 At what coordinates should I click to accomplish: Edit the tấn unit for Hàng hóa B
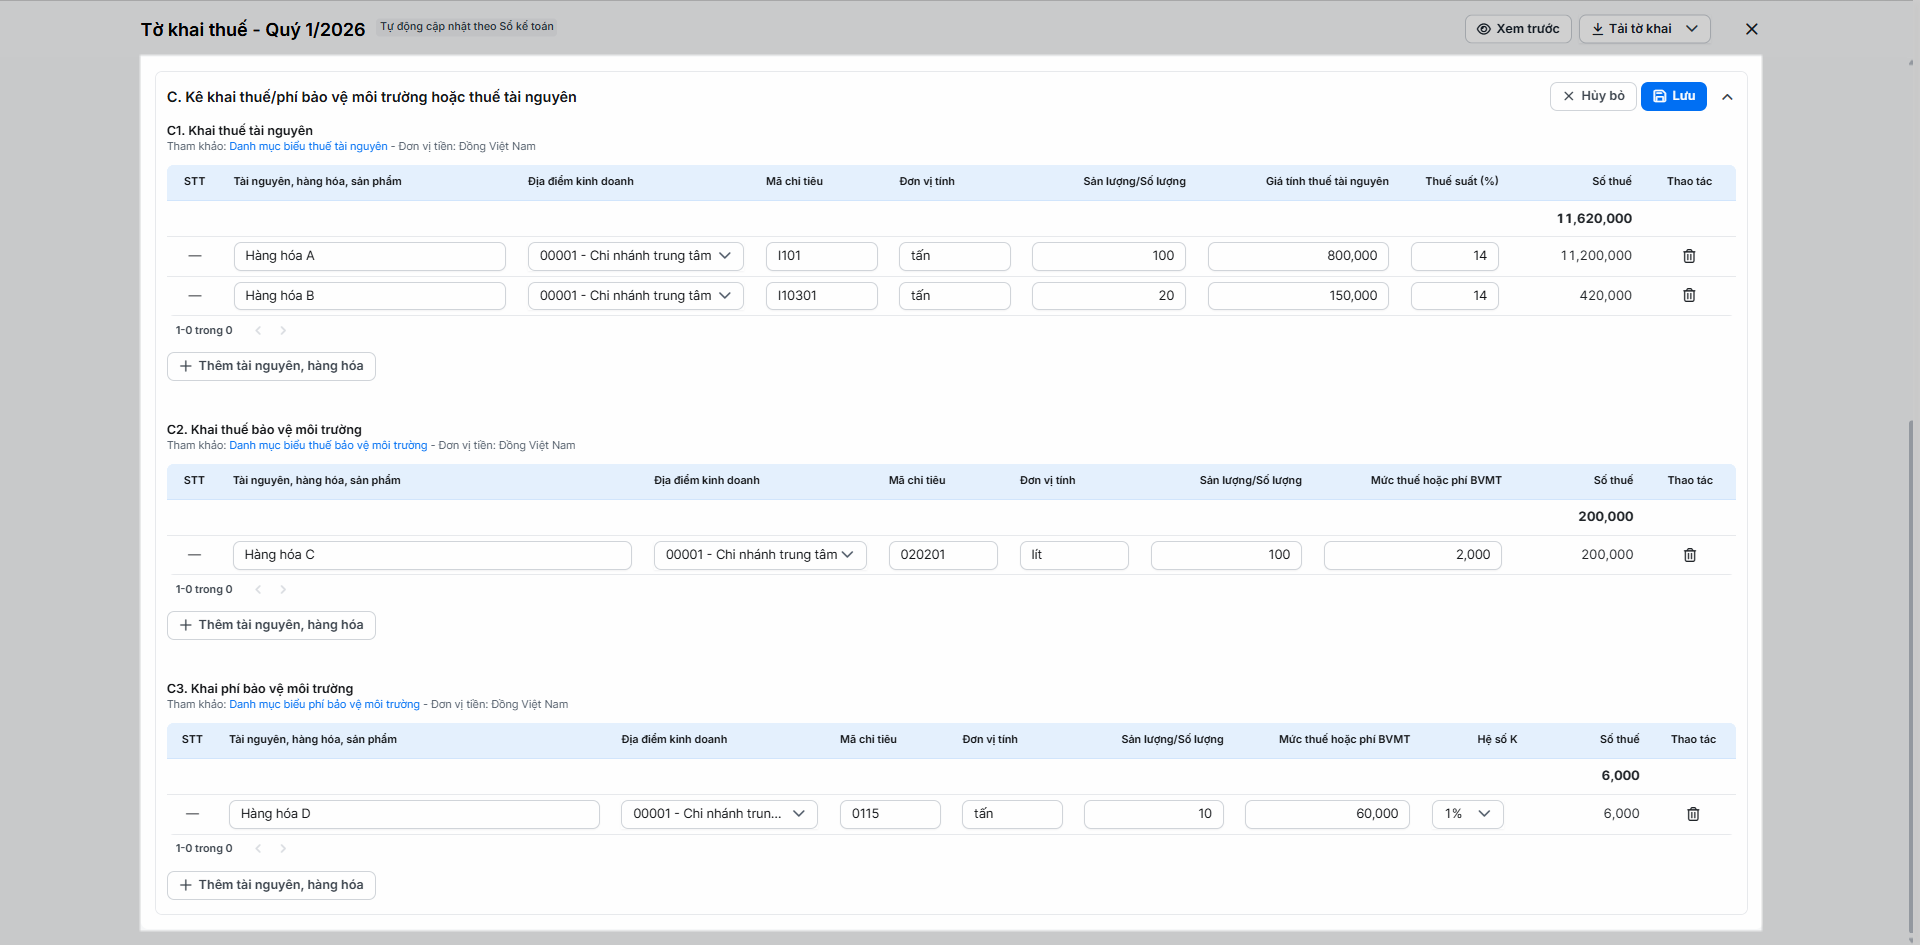(954, 296)
